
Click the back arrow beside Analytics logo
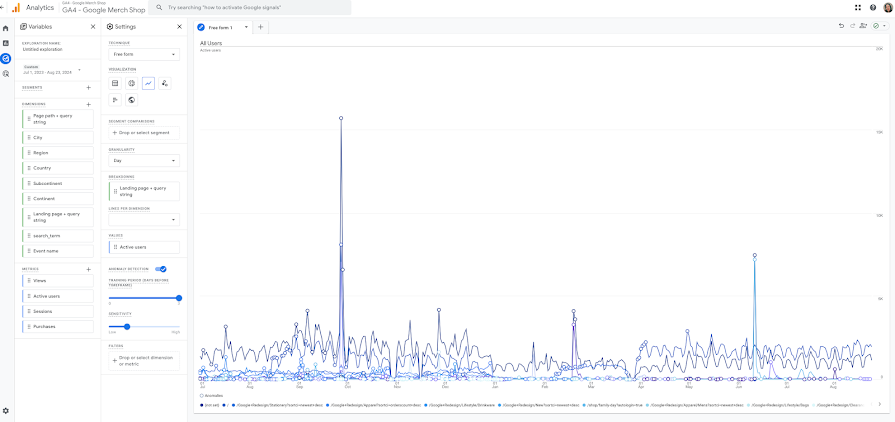click(x=2, y=7)
